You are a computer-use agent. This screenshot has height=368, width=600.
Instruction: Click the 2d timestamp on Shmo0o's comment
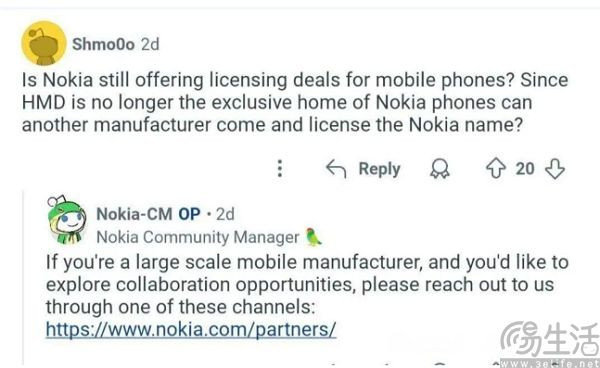pyautogui.click(x=150, y=44)
